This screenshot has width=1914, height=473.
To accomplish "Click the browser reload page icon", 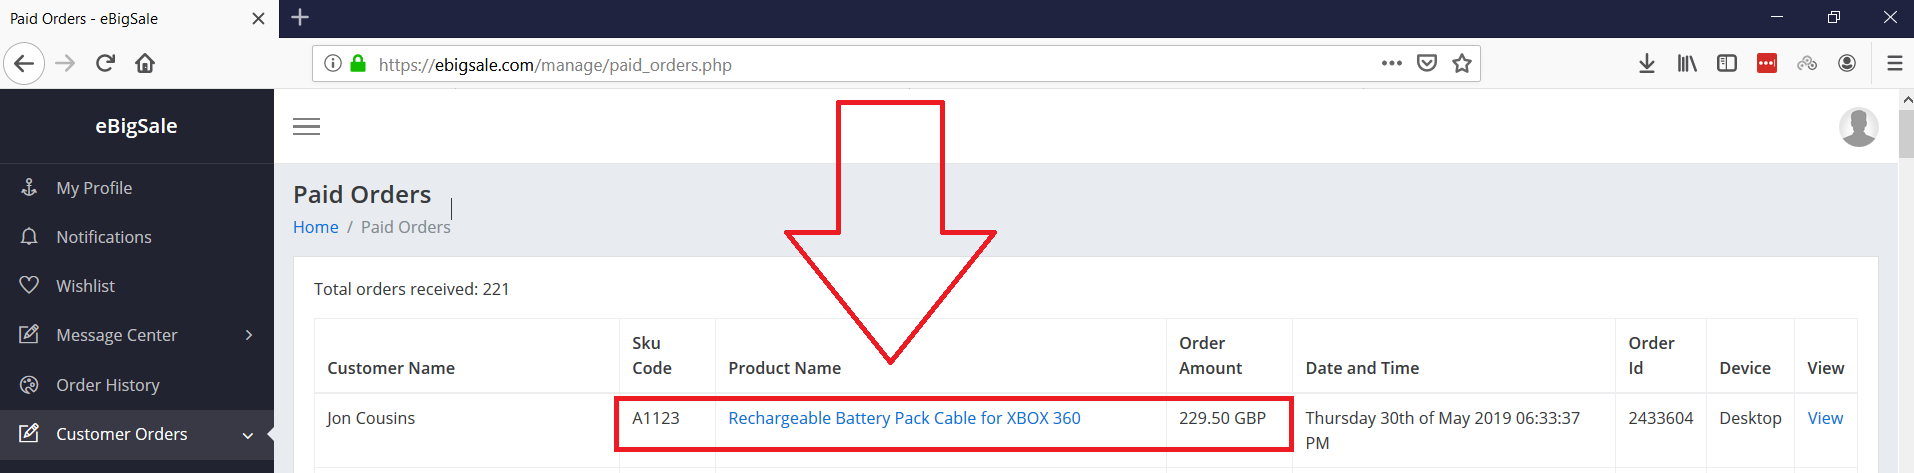I will (105, 64).
